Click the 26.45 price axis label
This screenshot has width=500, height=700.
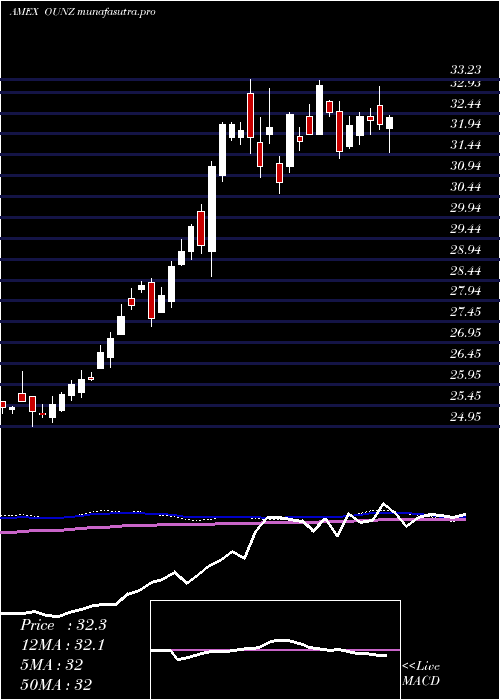(x=466, y=354)
